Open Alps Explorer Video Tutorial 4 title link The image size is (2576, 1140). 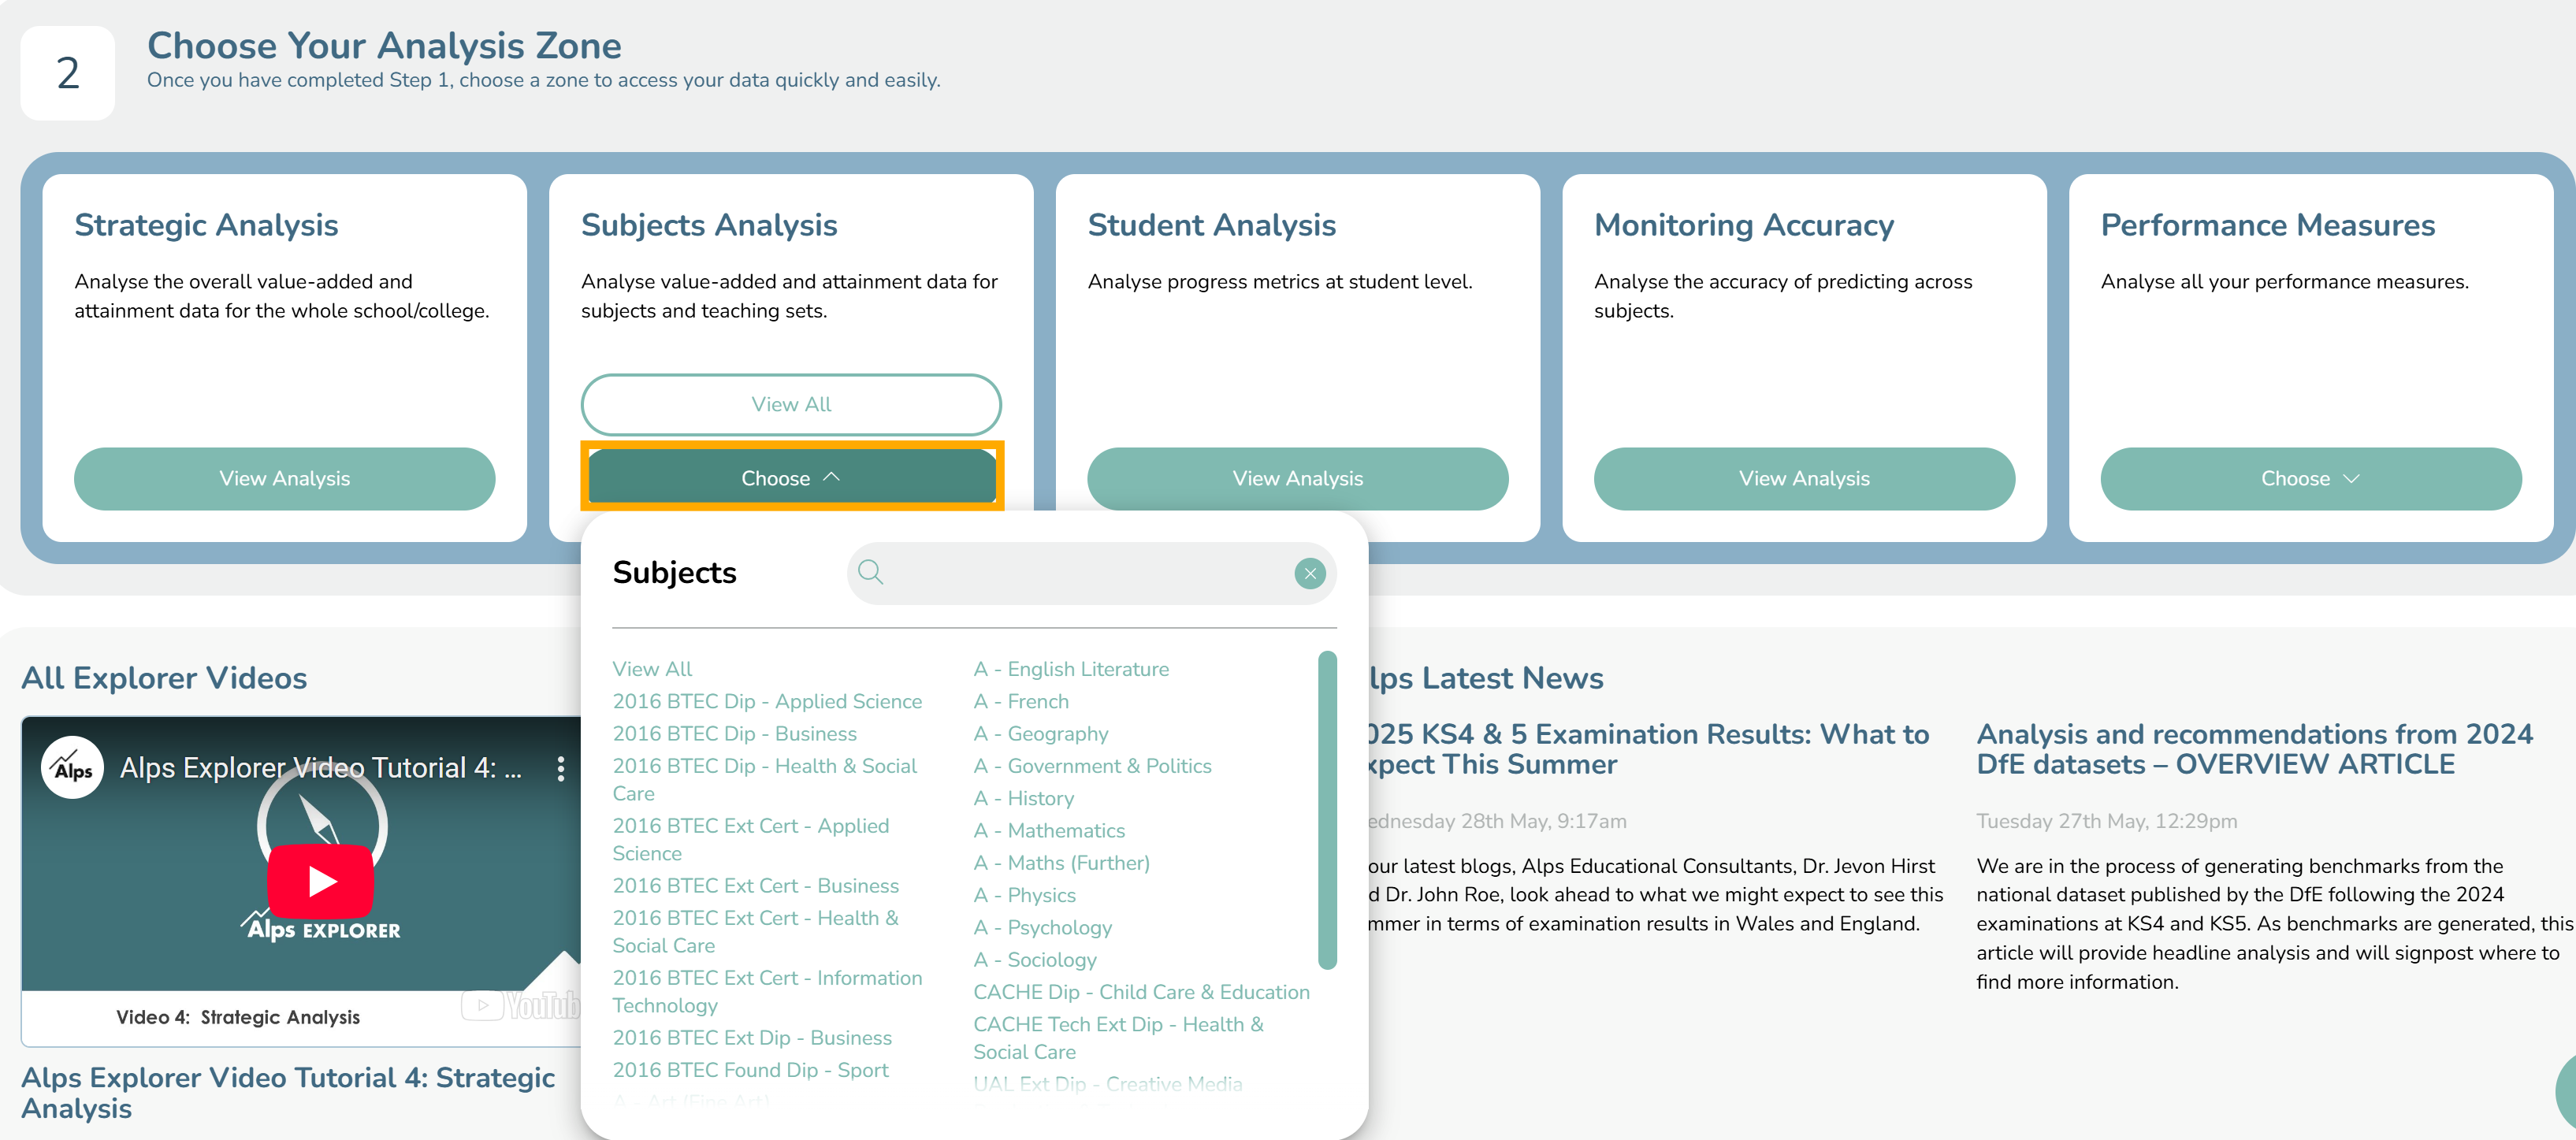click(288, 1092)
